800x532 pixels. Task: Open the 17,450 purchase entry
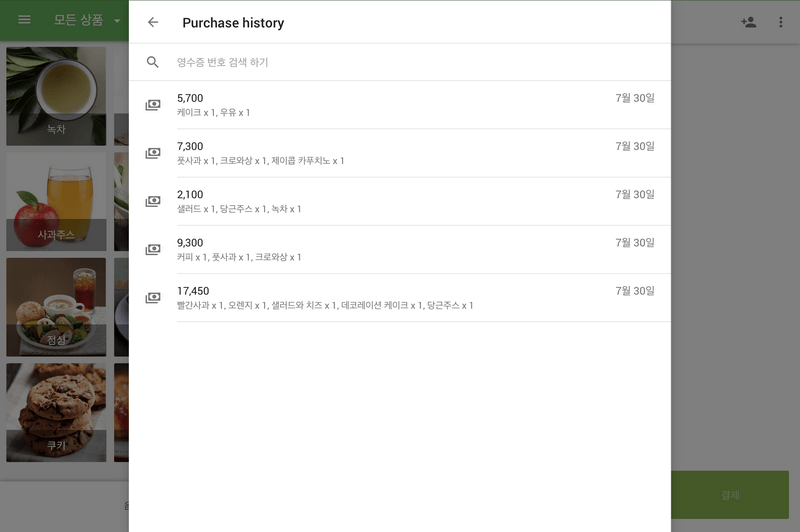[400, 297]
